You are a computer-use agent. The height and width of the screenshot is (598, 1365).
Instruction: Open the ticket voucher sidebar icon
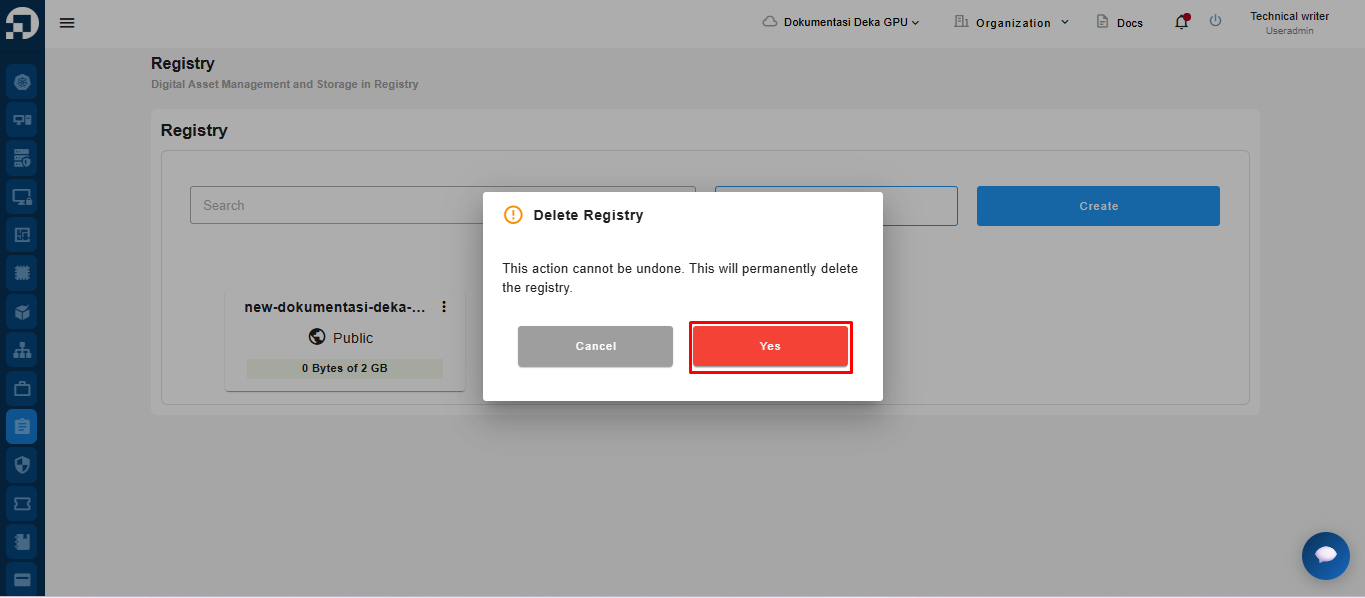[x=22, y=503]
